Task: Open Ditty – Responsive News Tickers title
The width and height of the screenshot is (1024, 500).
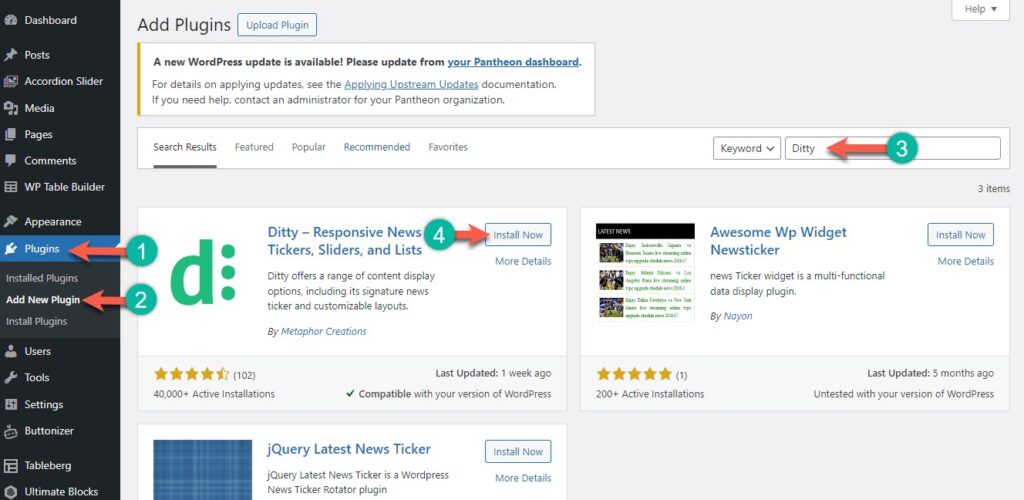Action: [345, 241]
